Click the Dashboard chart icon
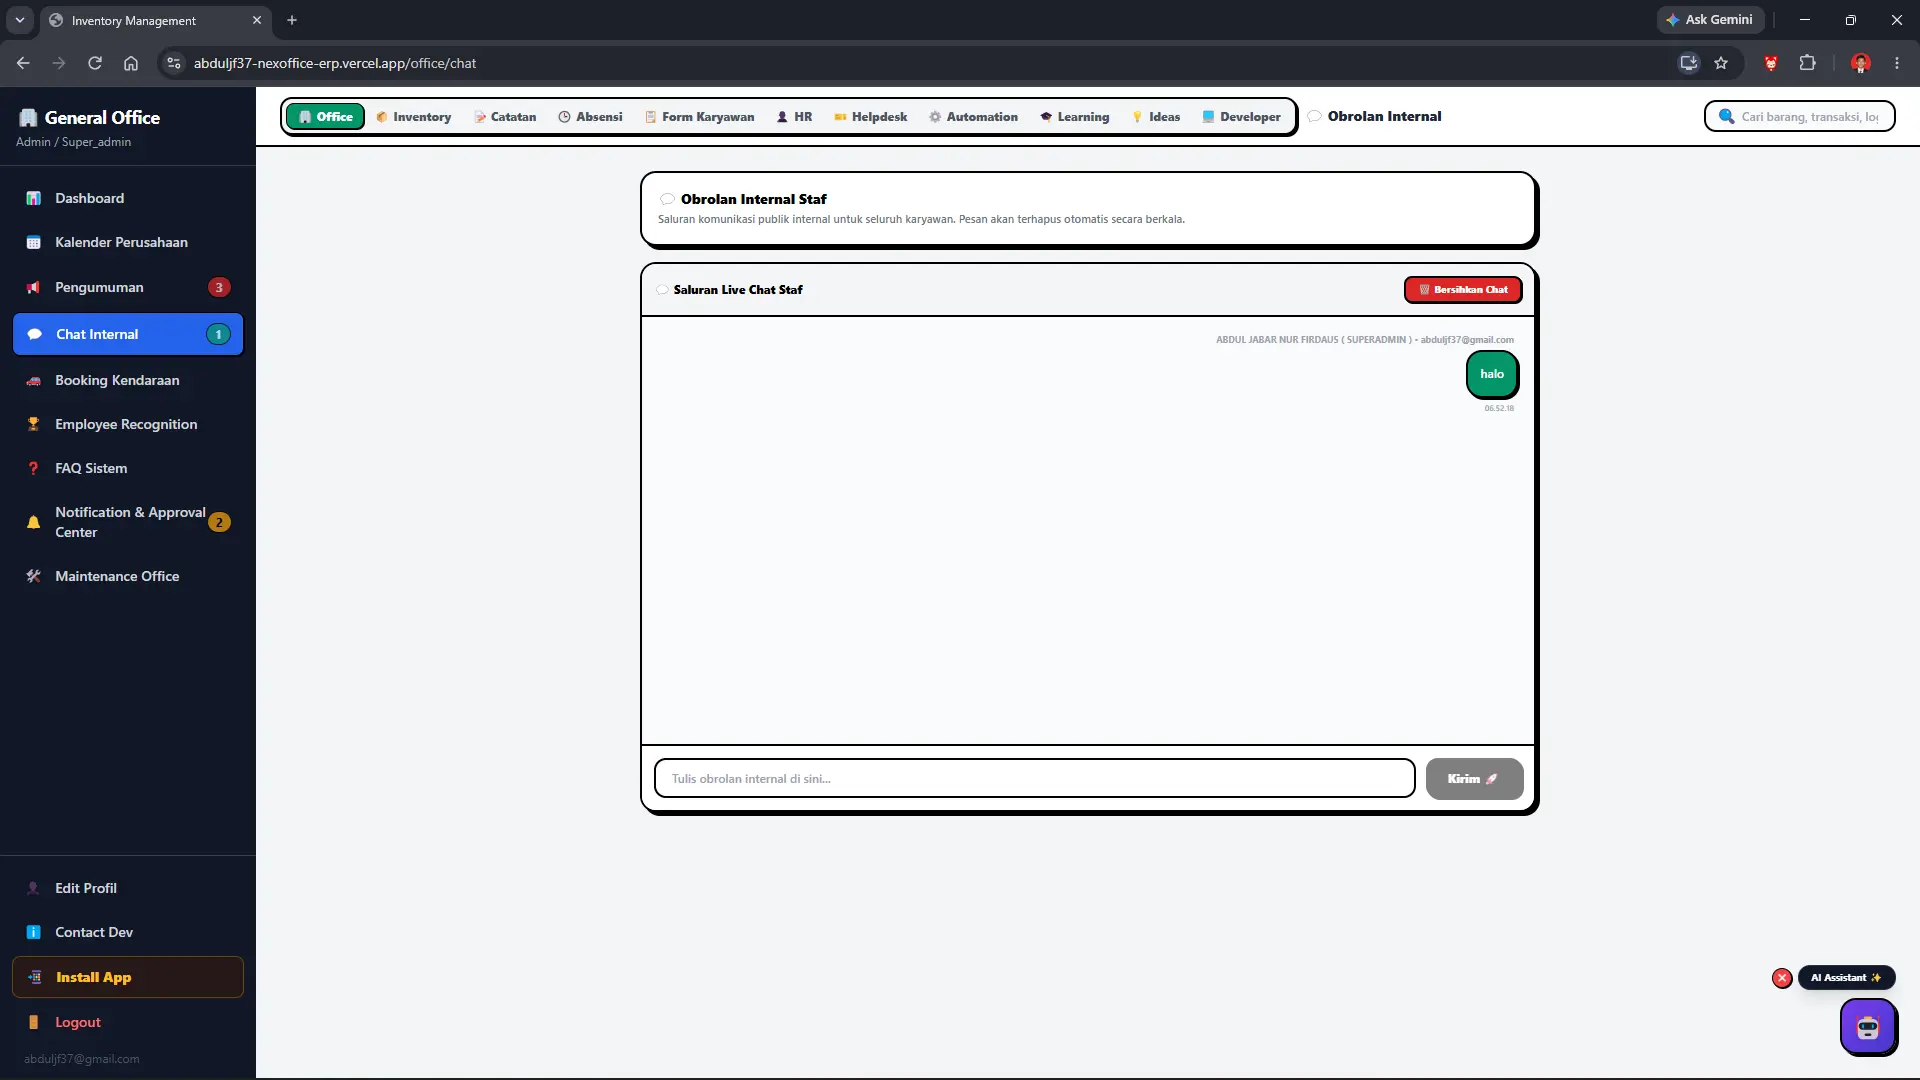1920x1080 pixels. tap(33, 198)
